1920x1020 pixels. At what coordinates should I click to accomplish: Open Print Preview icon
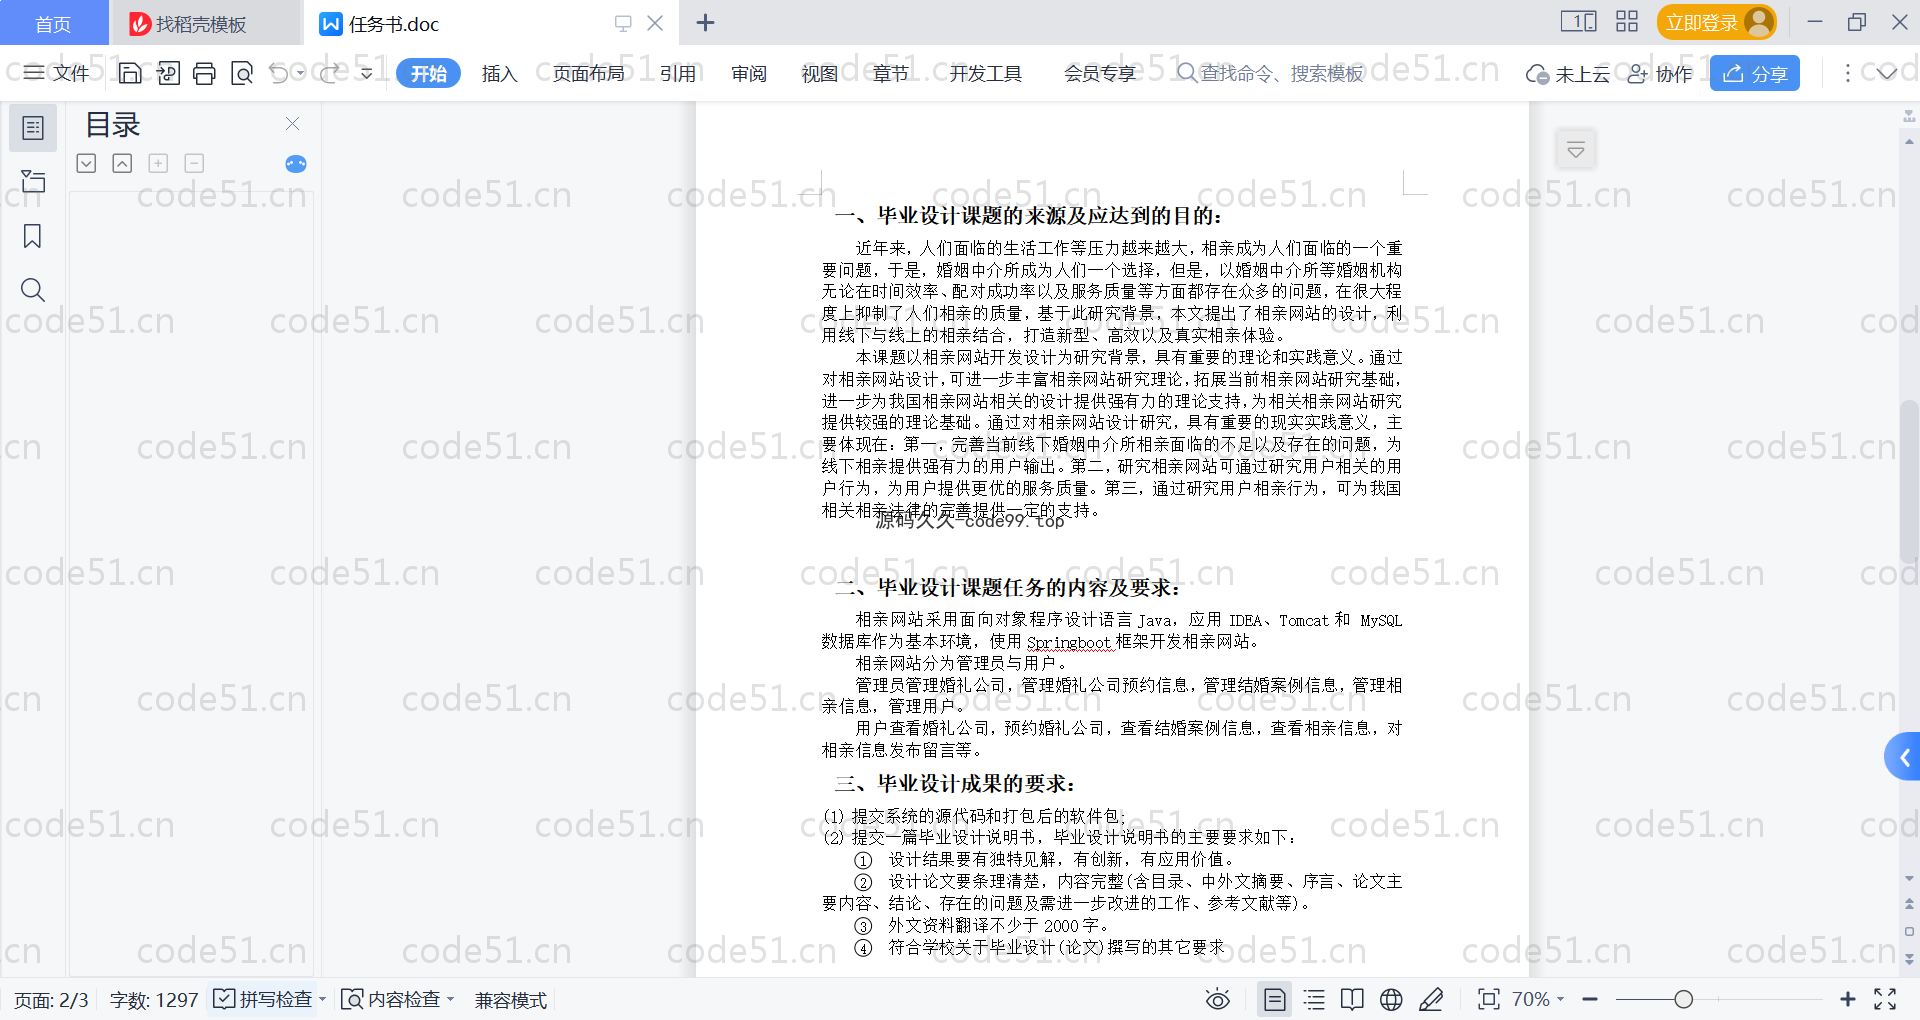click(242, 73)
